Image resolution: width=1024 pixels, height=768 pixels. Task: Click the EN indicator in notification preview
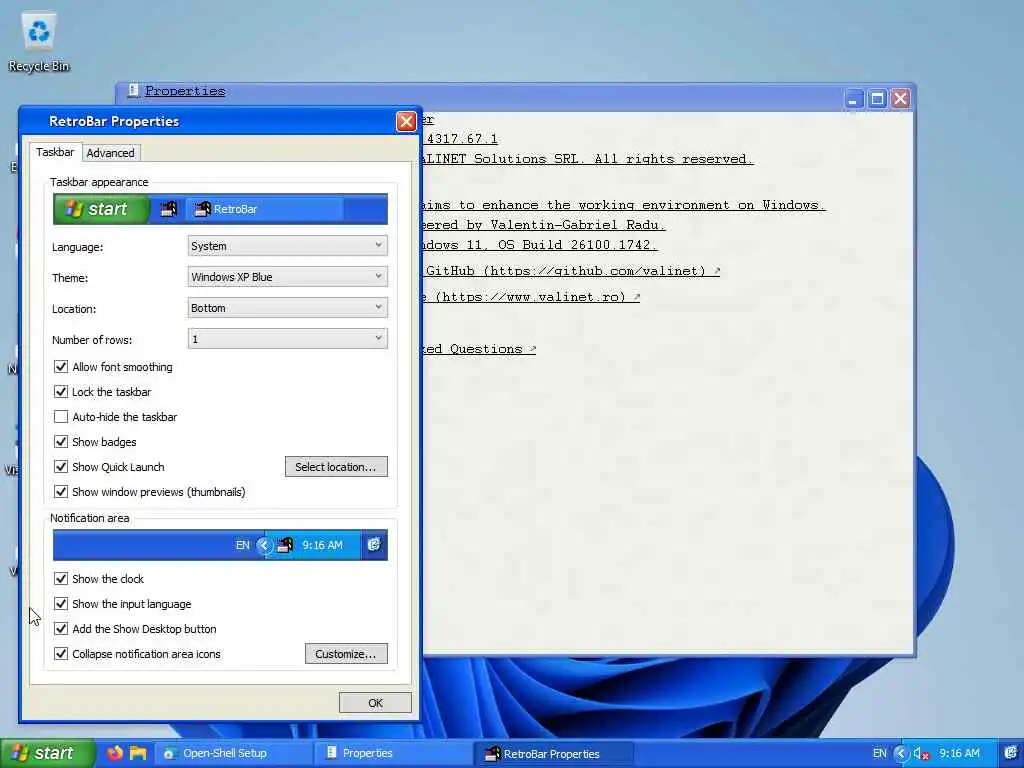pyautogui.click(x=242, y=545)
